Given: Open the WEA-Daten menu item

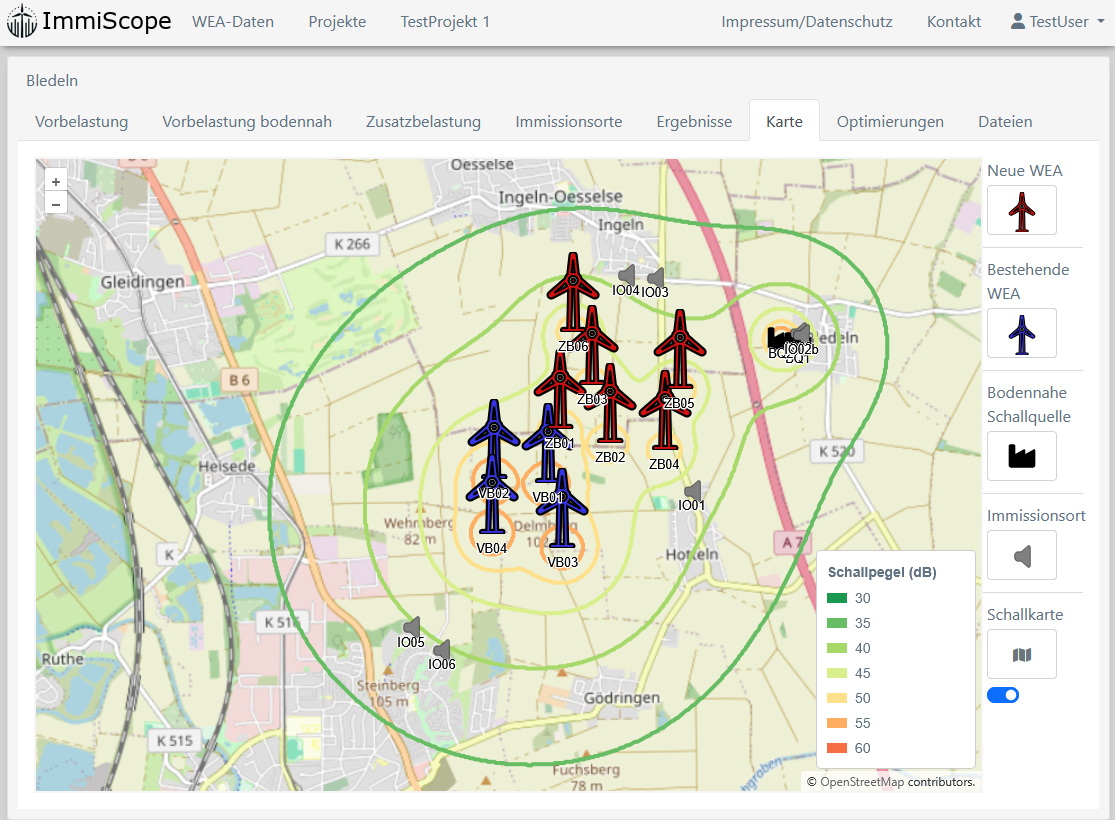Looking at the screenshot, I should (x=233, y=22).
